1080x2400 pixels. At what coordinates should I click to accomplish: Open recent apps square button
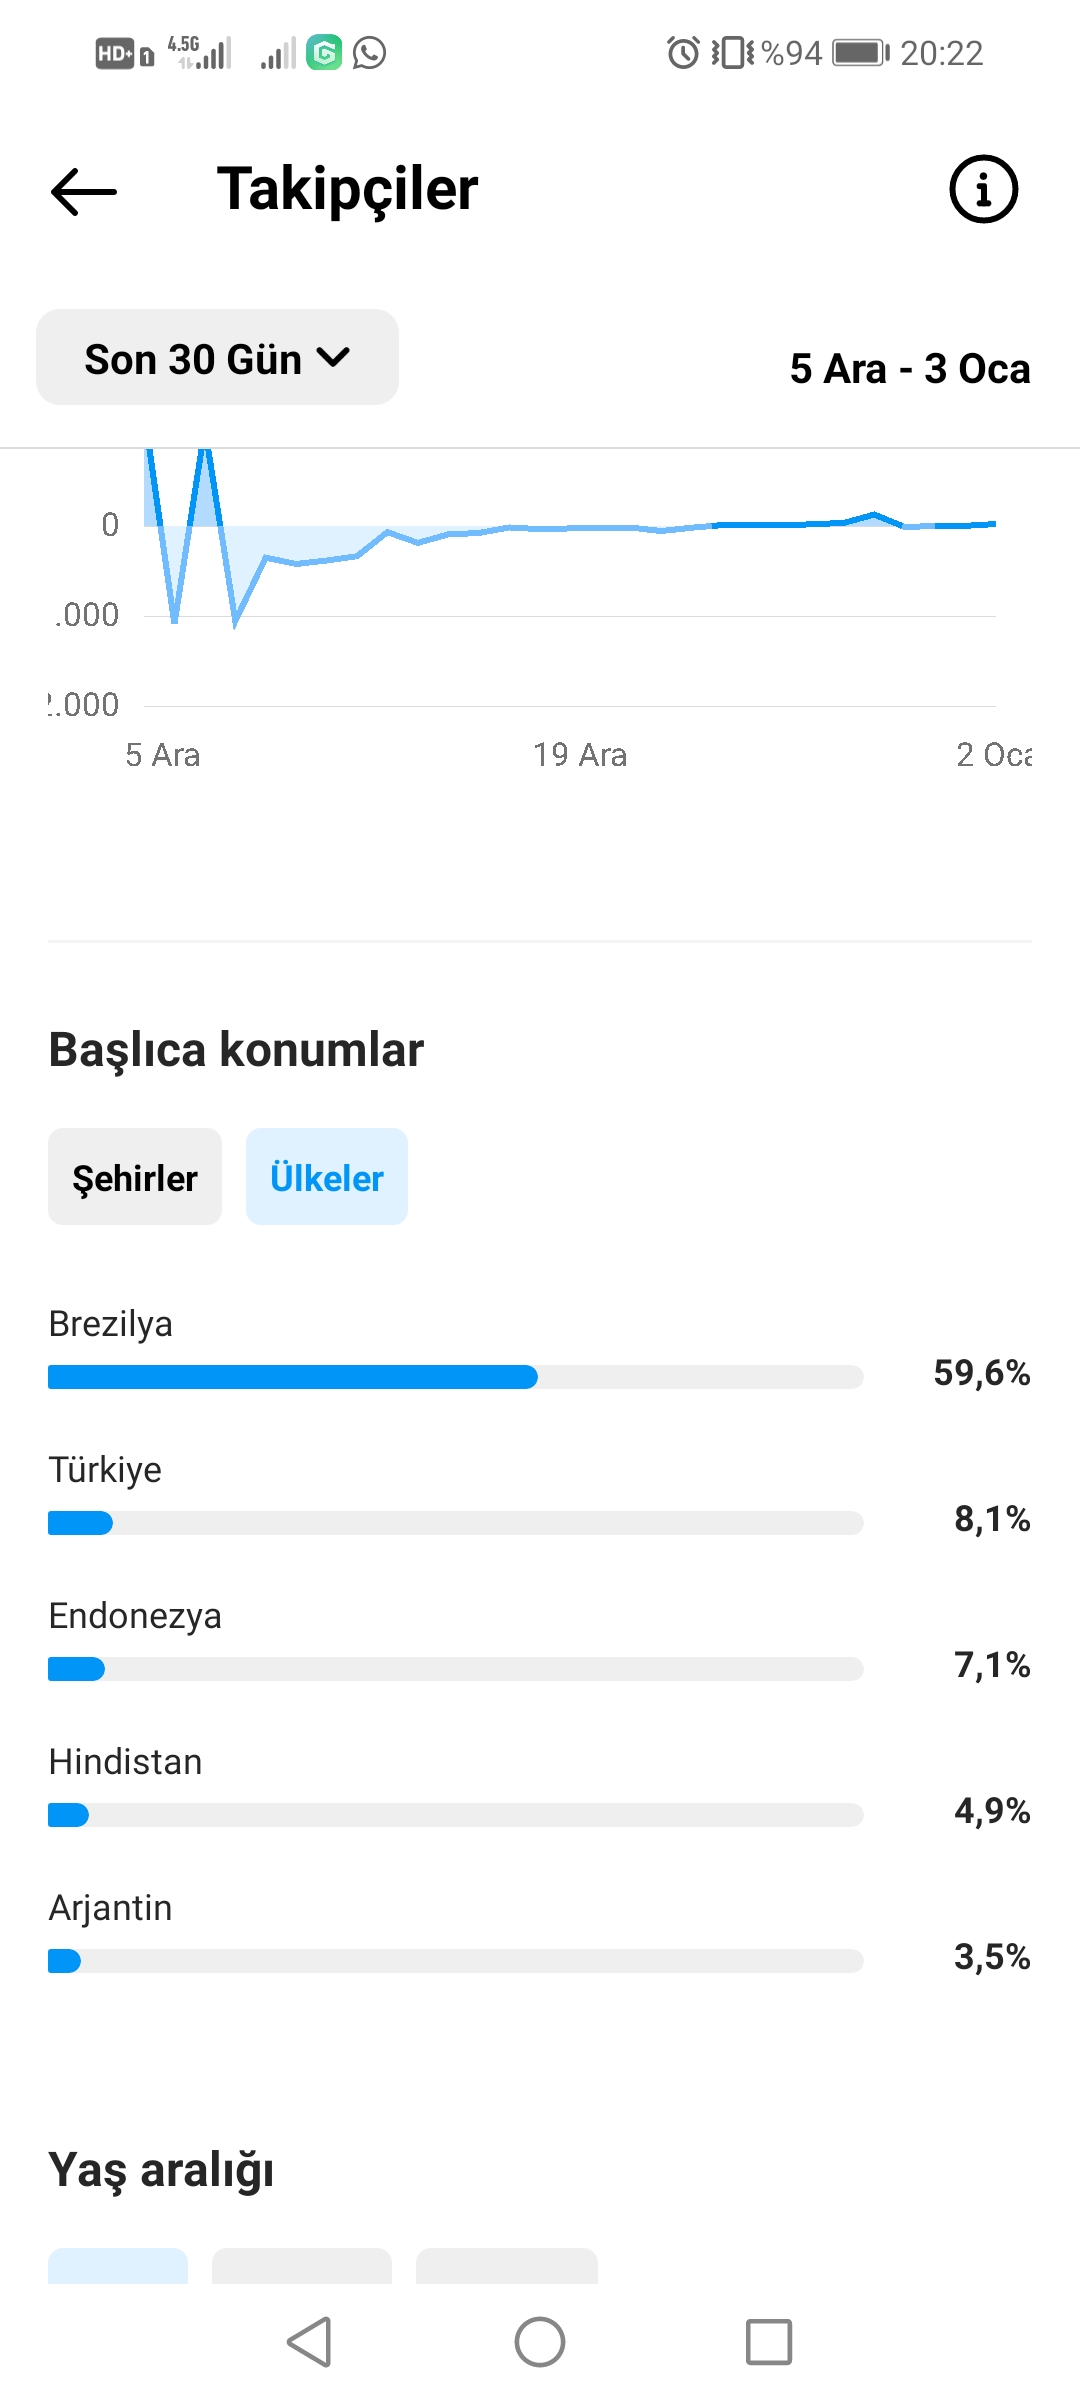point(769,2342)
